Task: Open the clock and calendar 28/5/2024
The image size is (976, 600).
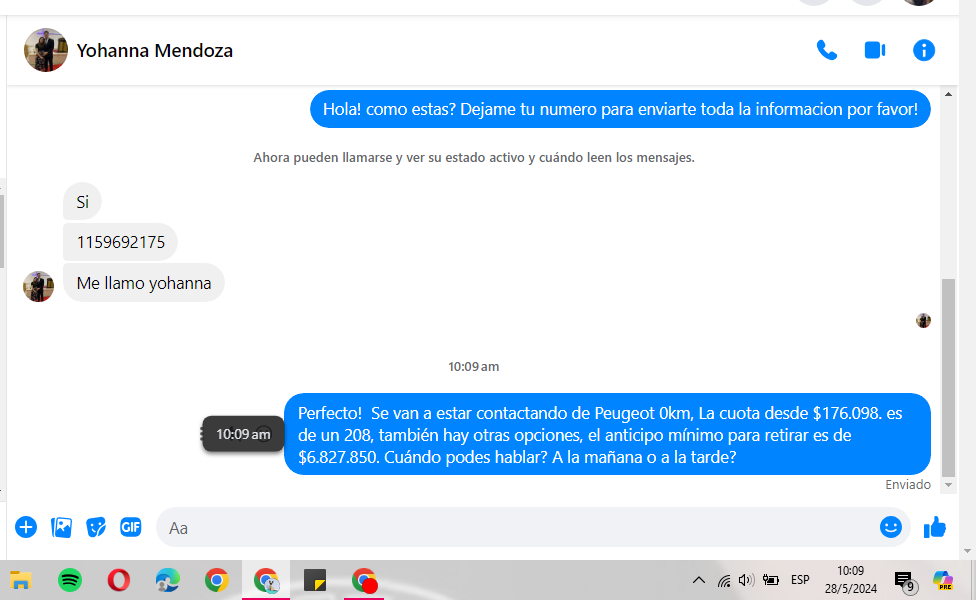Action: (850, 580)
